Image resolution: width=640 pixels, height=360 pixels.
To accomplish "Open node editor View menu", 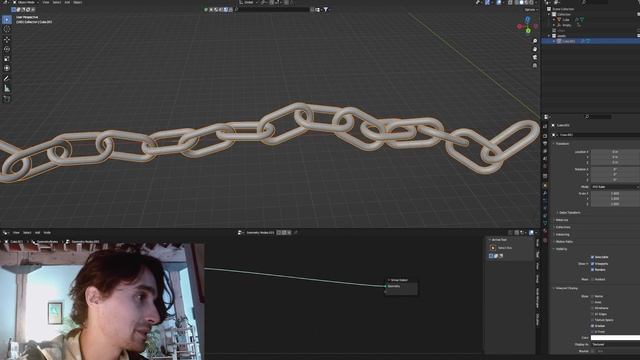I will [16, 233].
